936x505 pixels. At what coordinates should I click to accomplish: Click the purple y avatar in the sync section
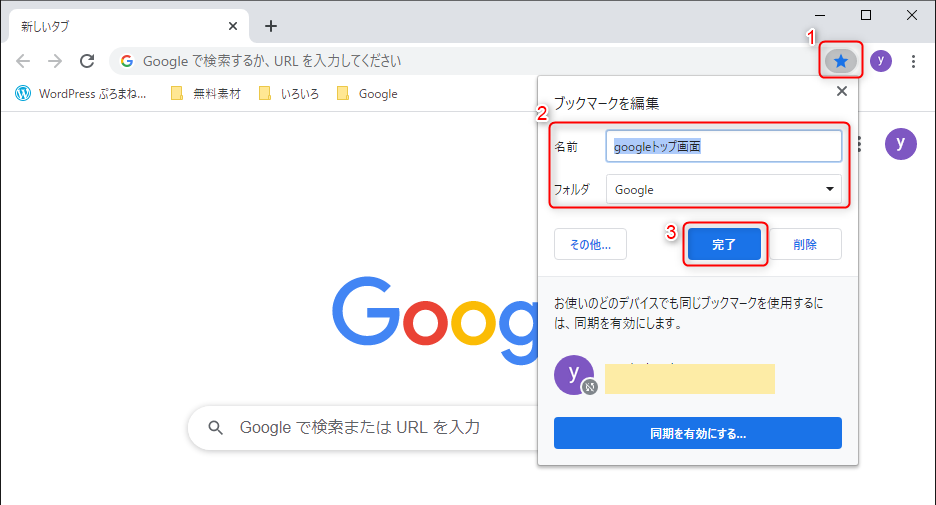574,375
